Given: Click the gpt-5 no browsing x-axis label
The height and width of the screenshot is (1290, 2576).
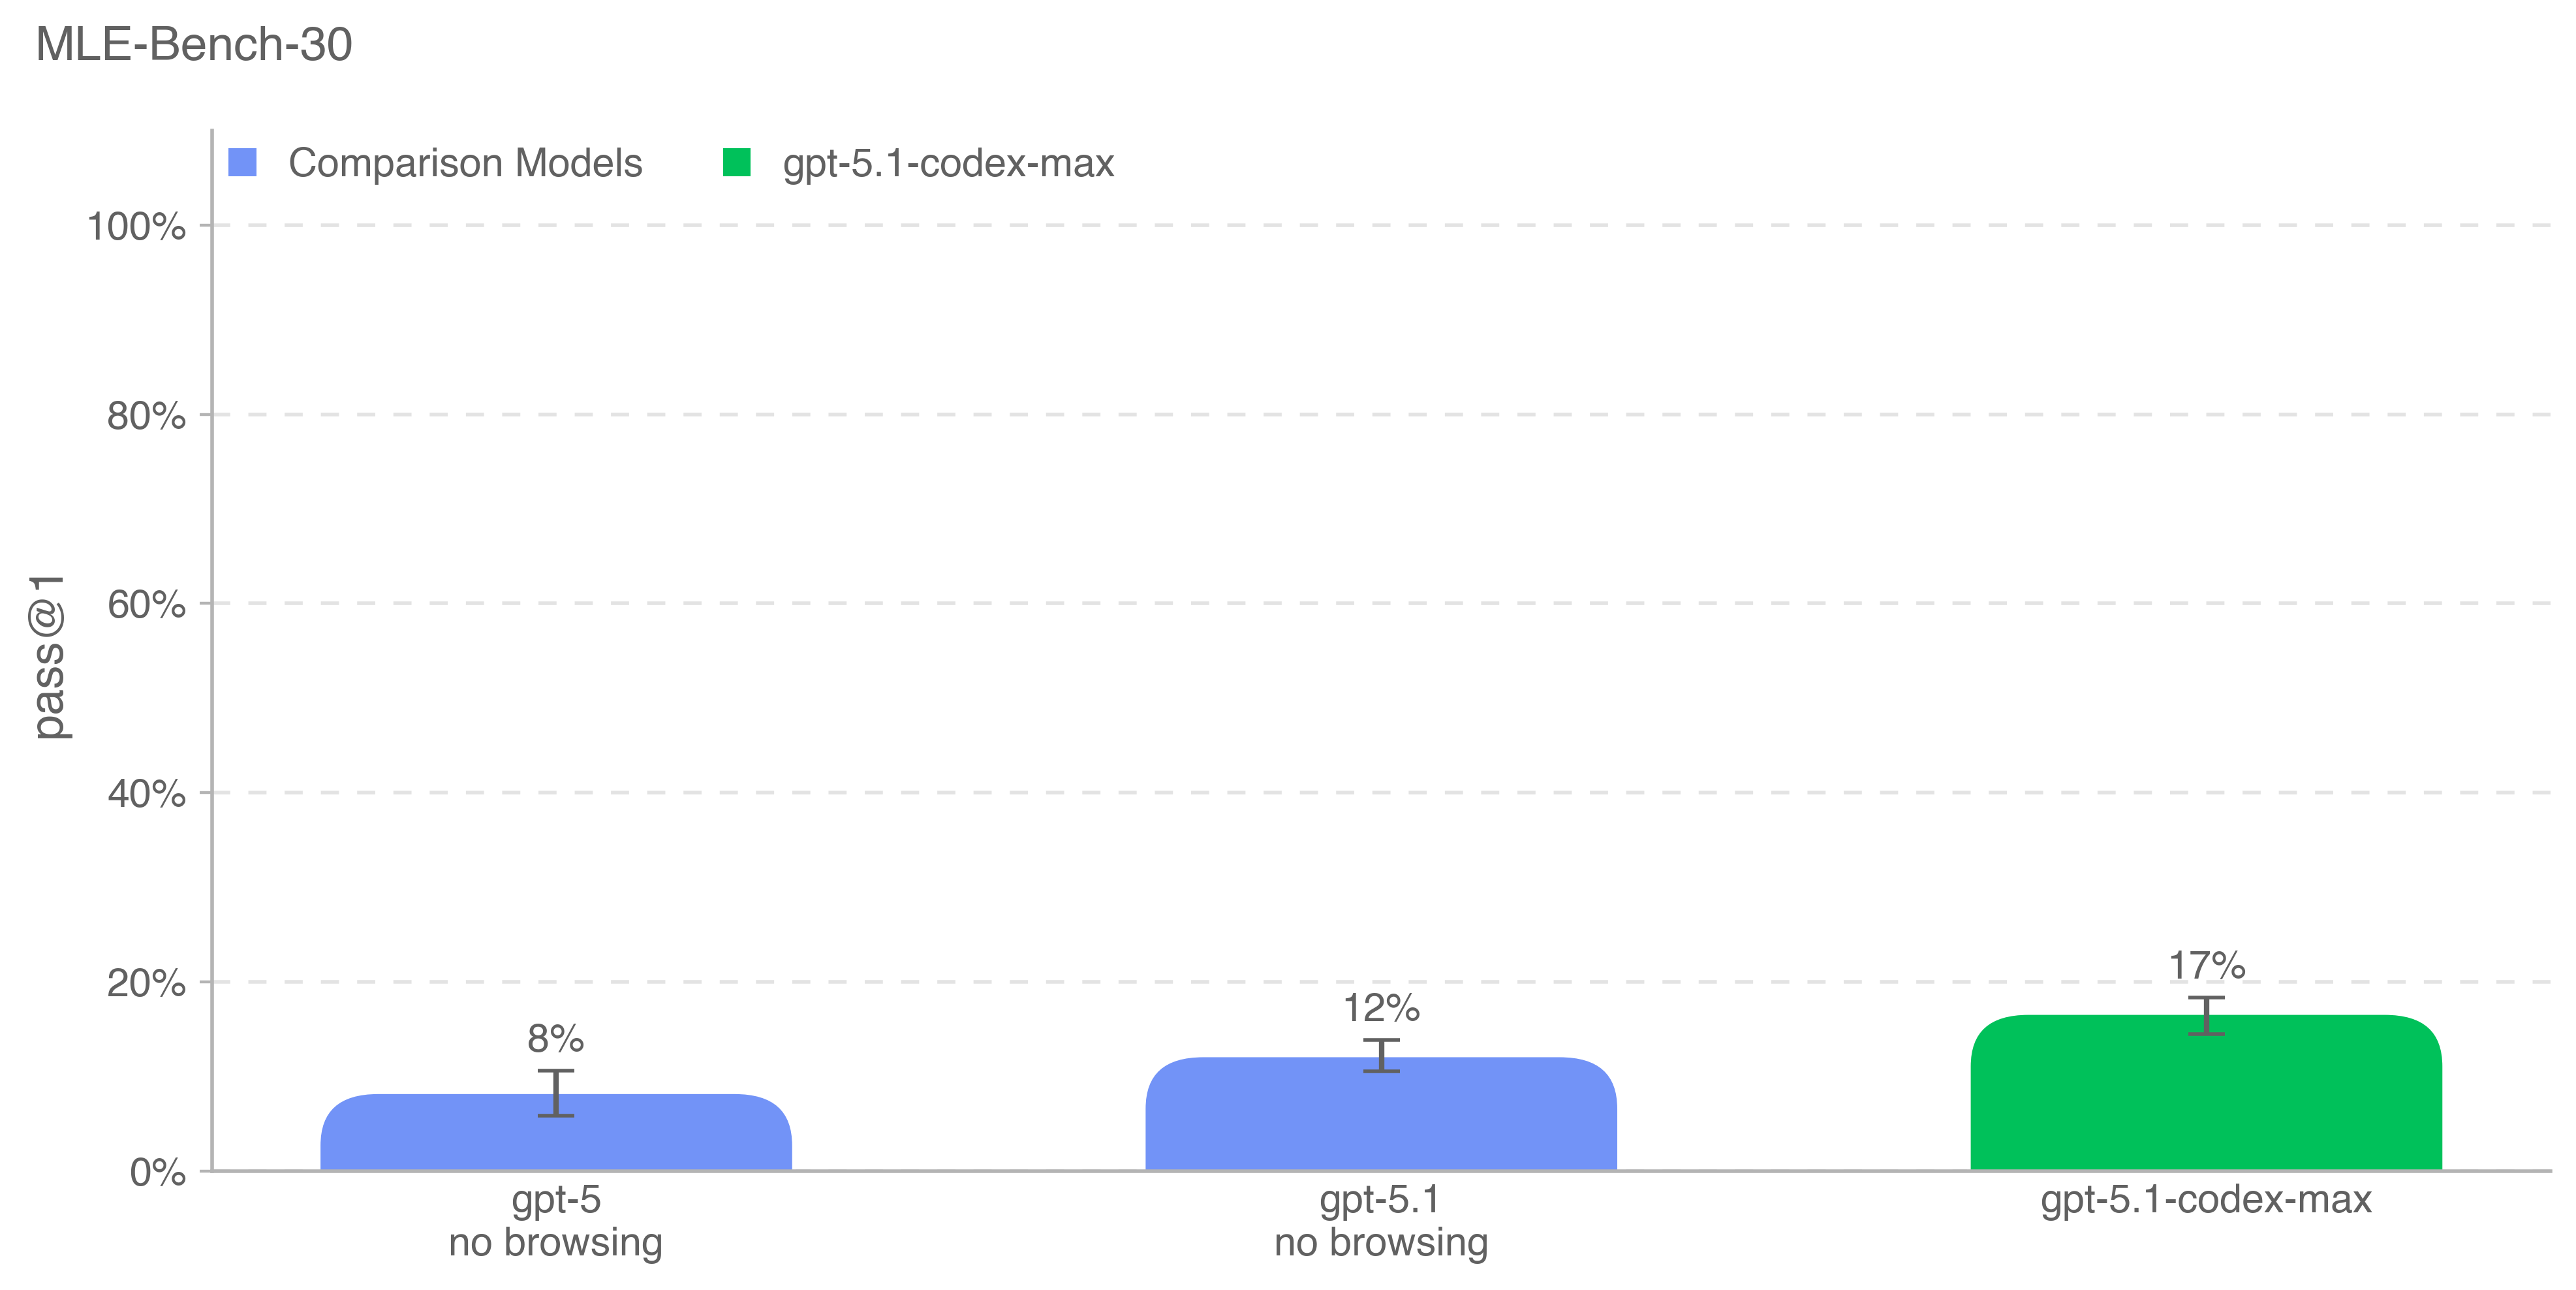Looking at the screenshot, I should [x=555, y=1221].
